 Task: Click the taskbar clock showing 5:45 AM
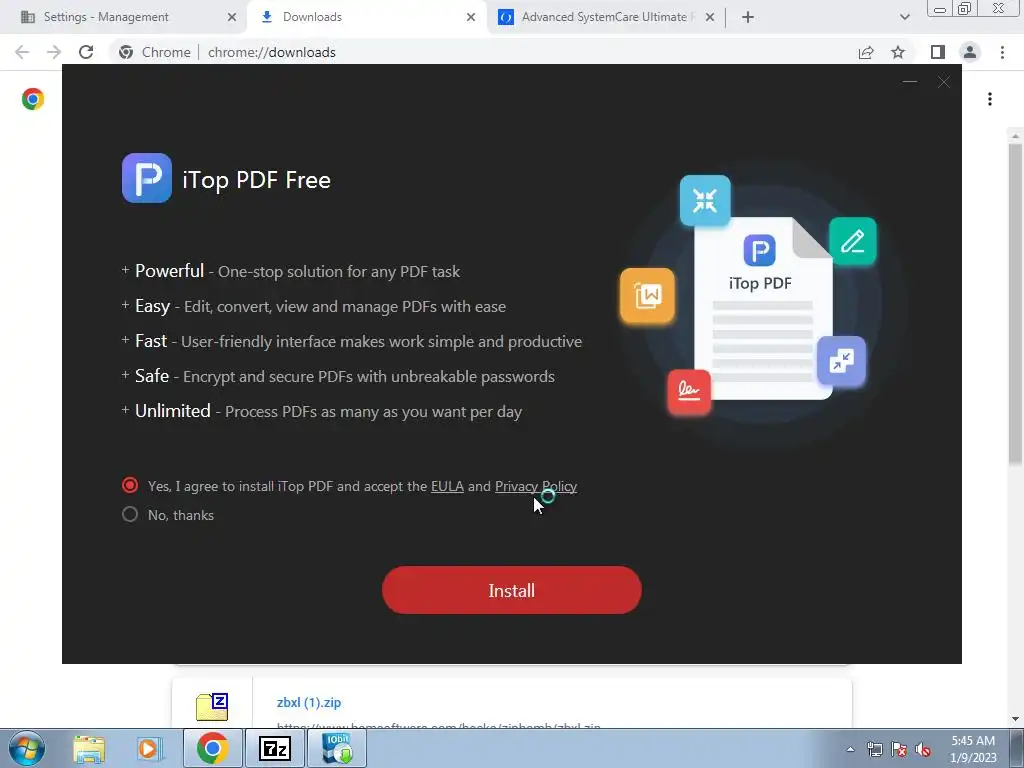click(x=973, y=749)
